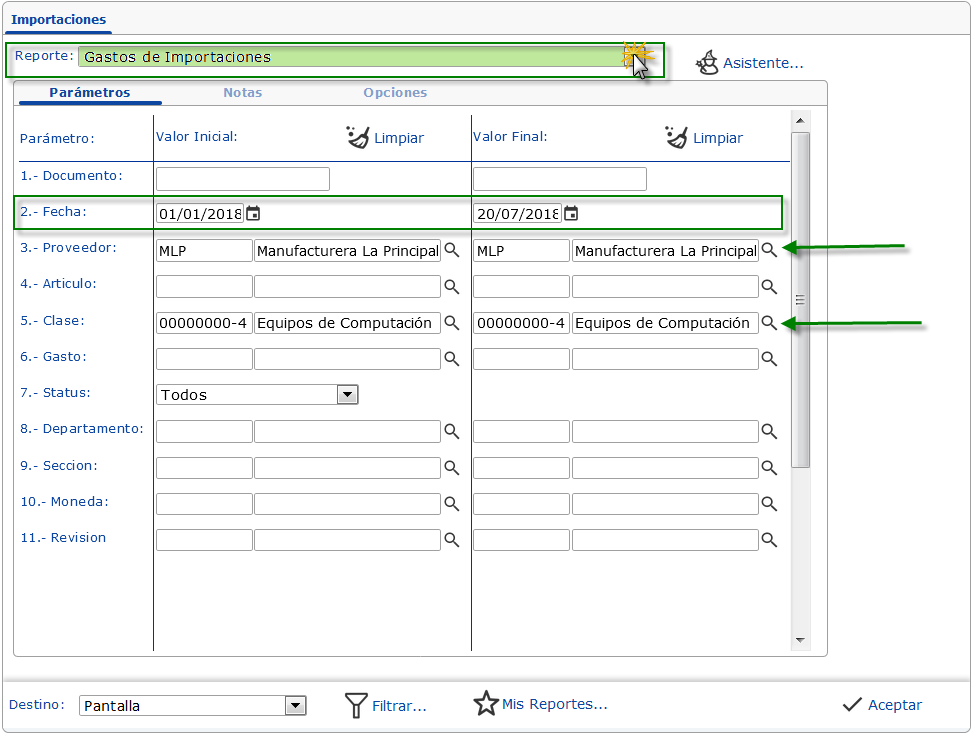Search initial Proveedor with magnifier
This screenshot has height=735, width=973.
pos(452,251)
